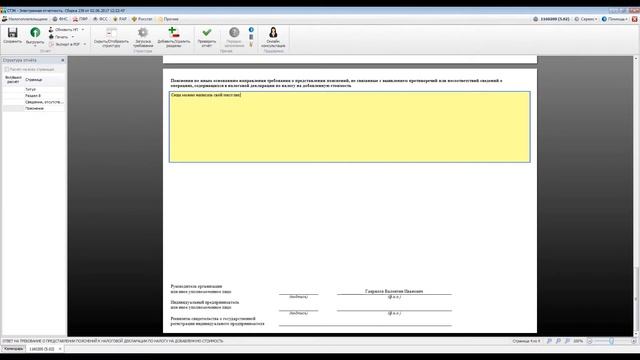Click the Онлайн консультация woman icon
The width and height of the screenshot is (640, 360).
click(x=273, y=32)
